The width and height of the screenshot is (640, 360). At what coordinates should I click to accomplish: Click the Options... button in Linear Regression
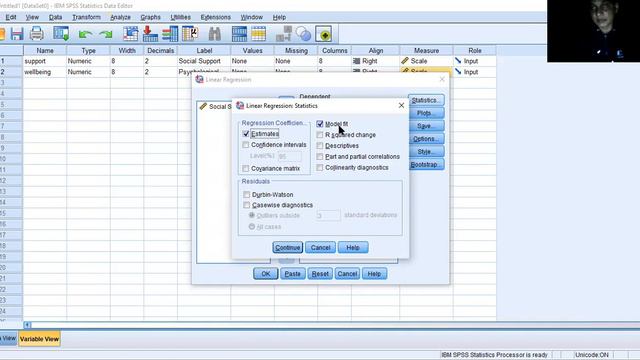coord(426,139)
